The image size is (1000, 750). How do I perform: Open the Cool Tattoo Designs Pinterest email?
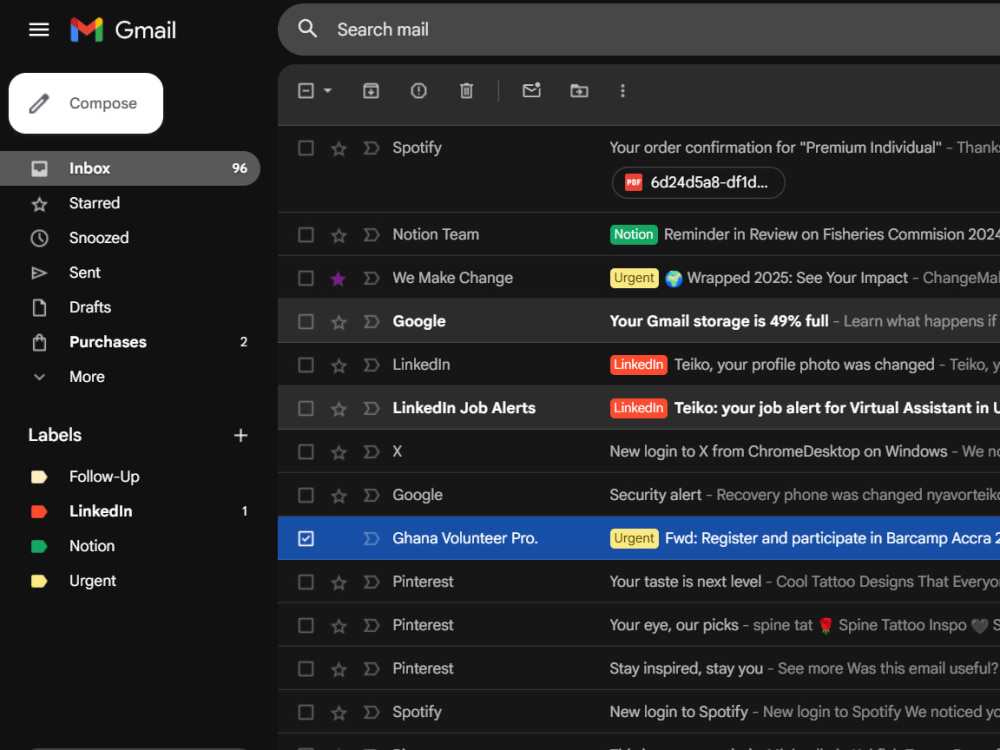point(638,582)
